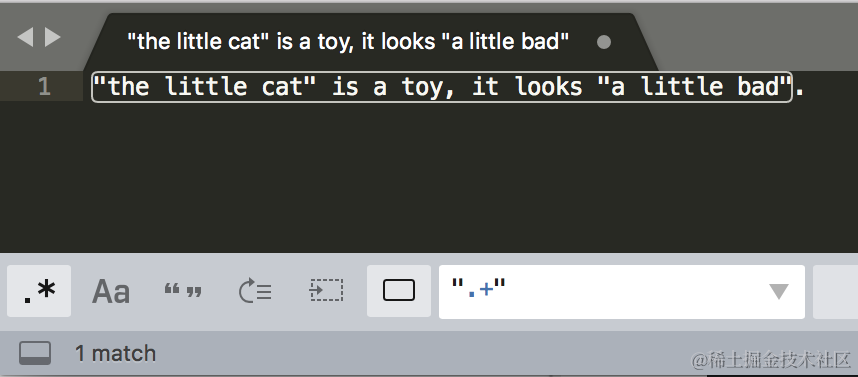Close the unsaved tab via its dot

pyautogui.click(x=604, y=42)
